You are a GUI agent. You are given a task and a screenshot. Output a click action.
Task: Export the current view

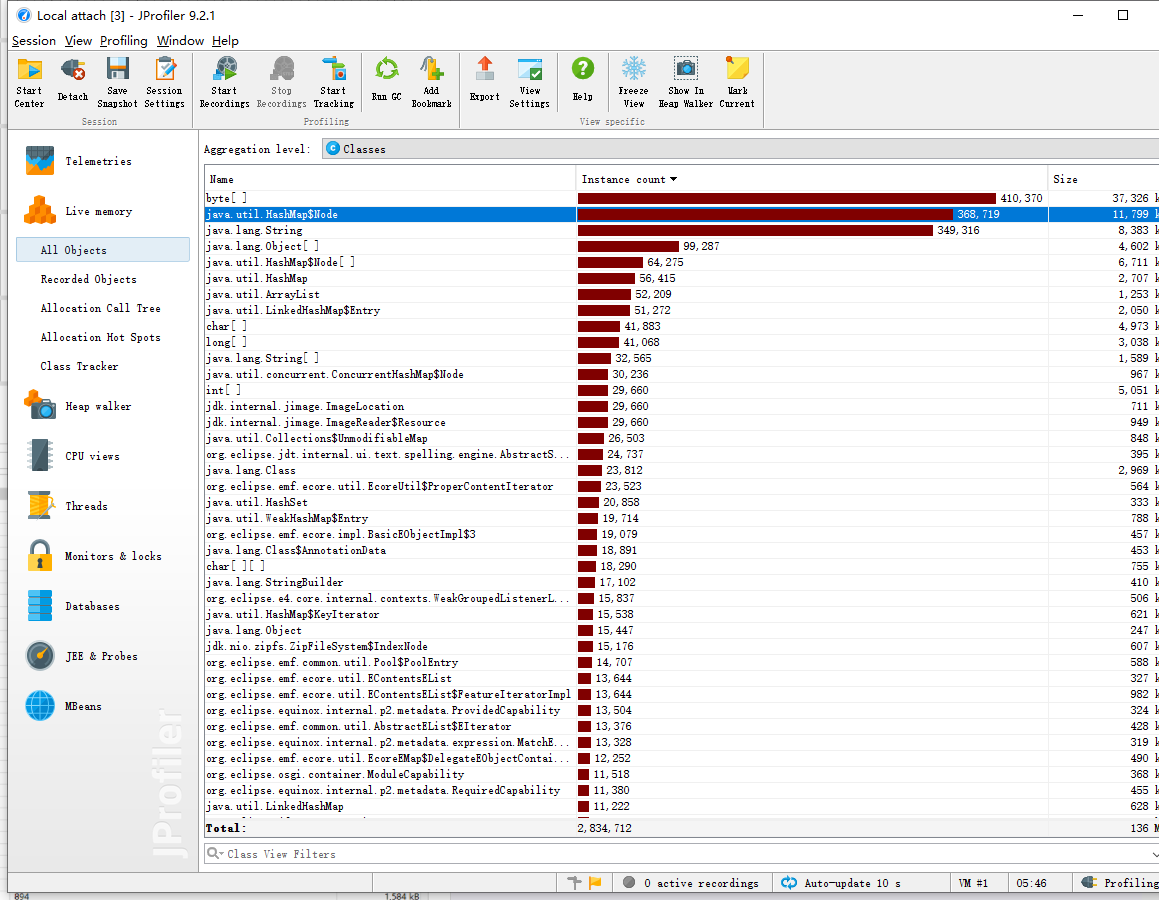coord(485,80)
